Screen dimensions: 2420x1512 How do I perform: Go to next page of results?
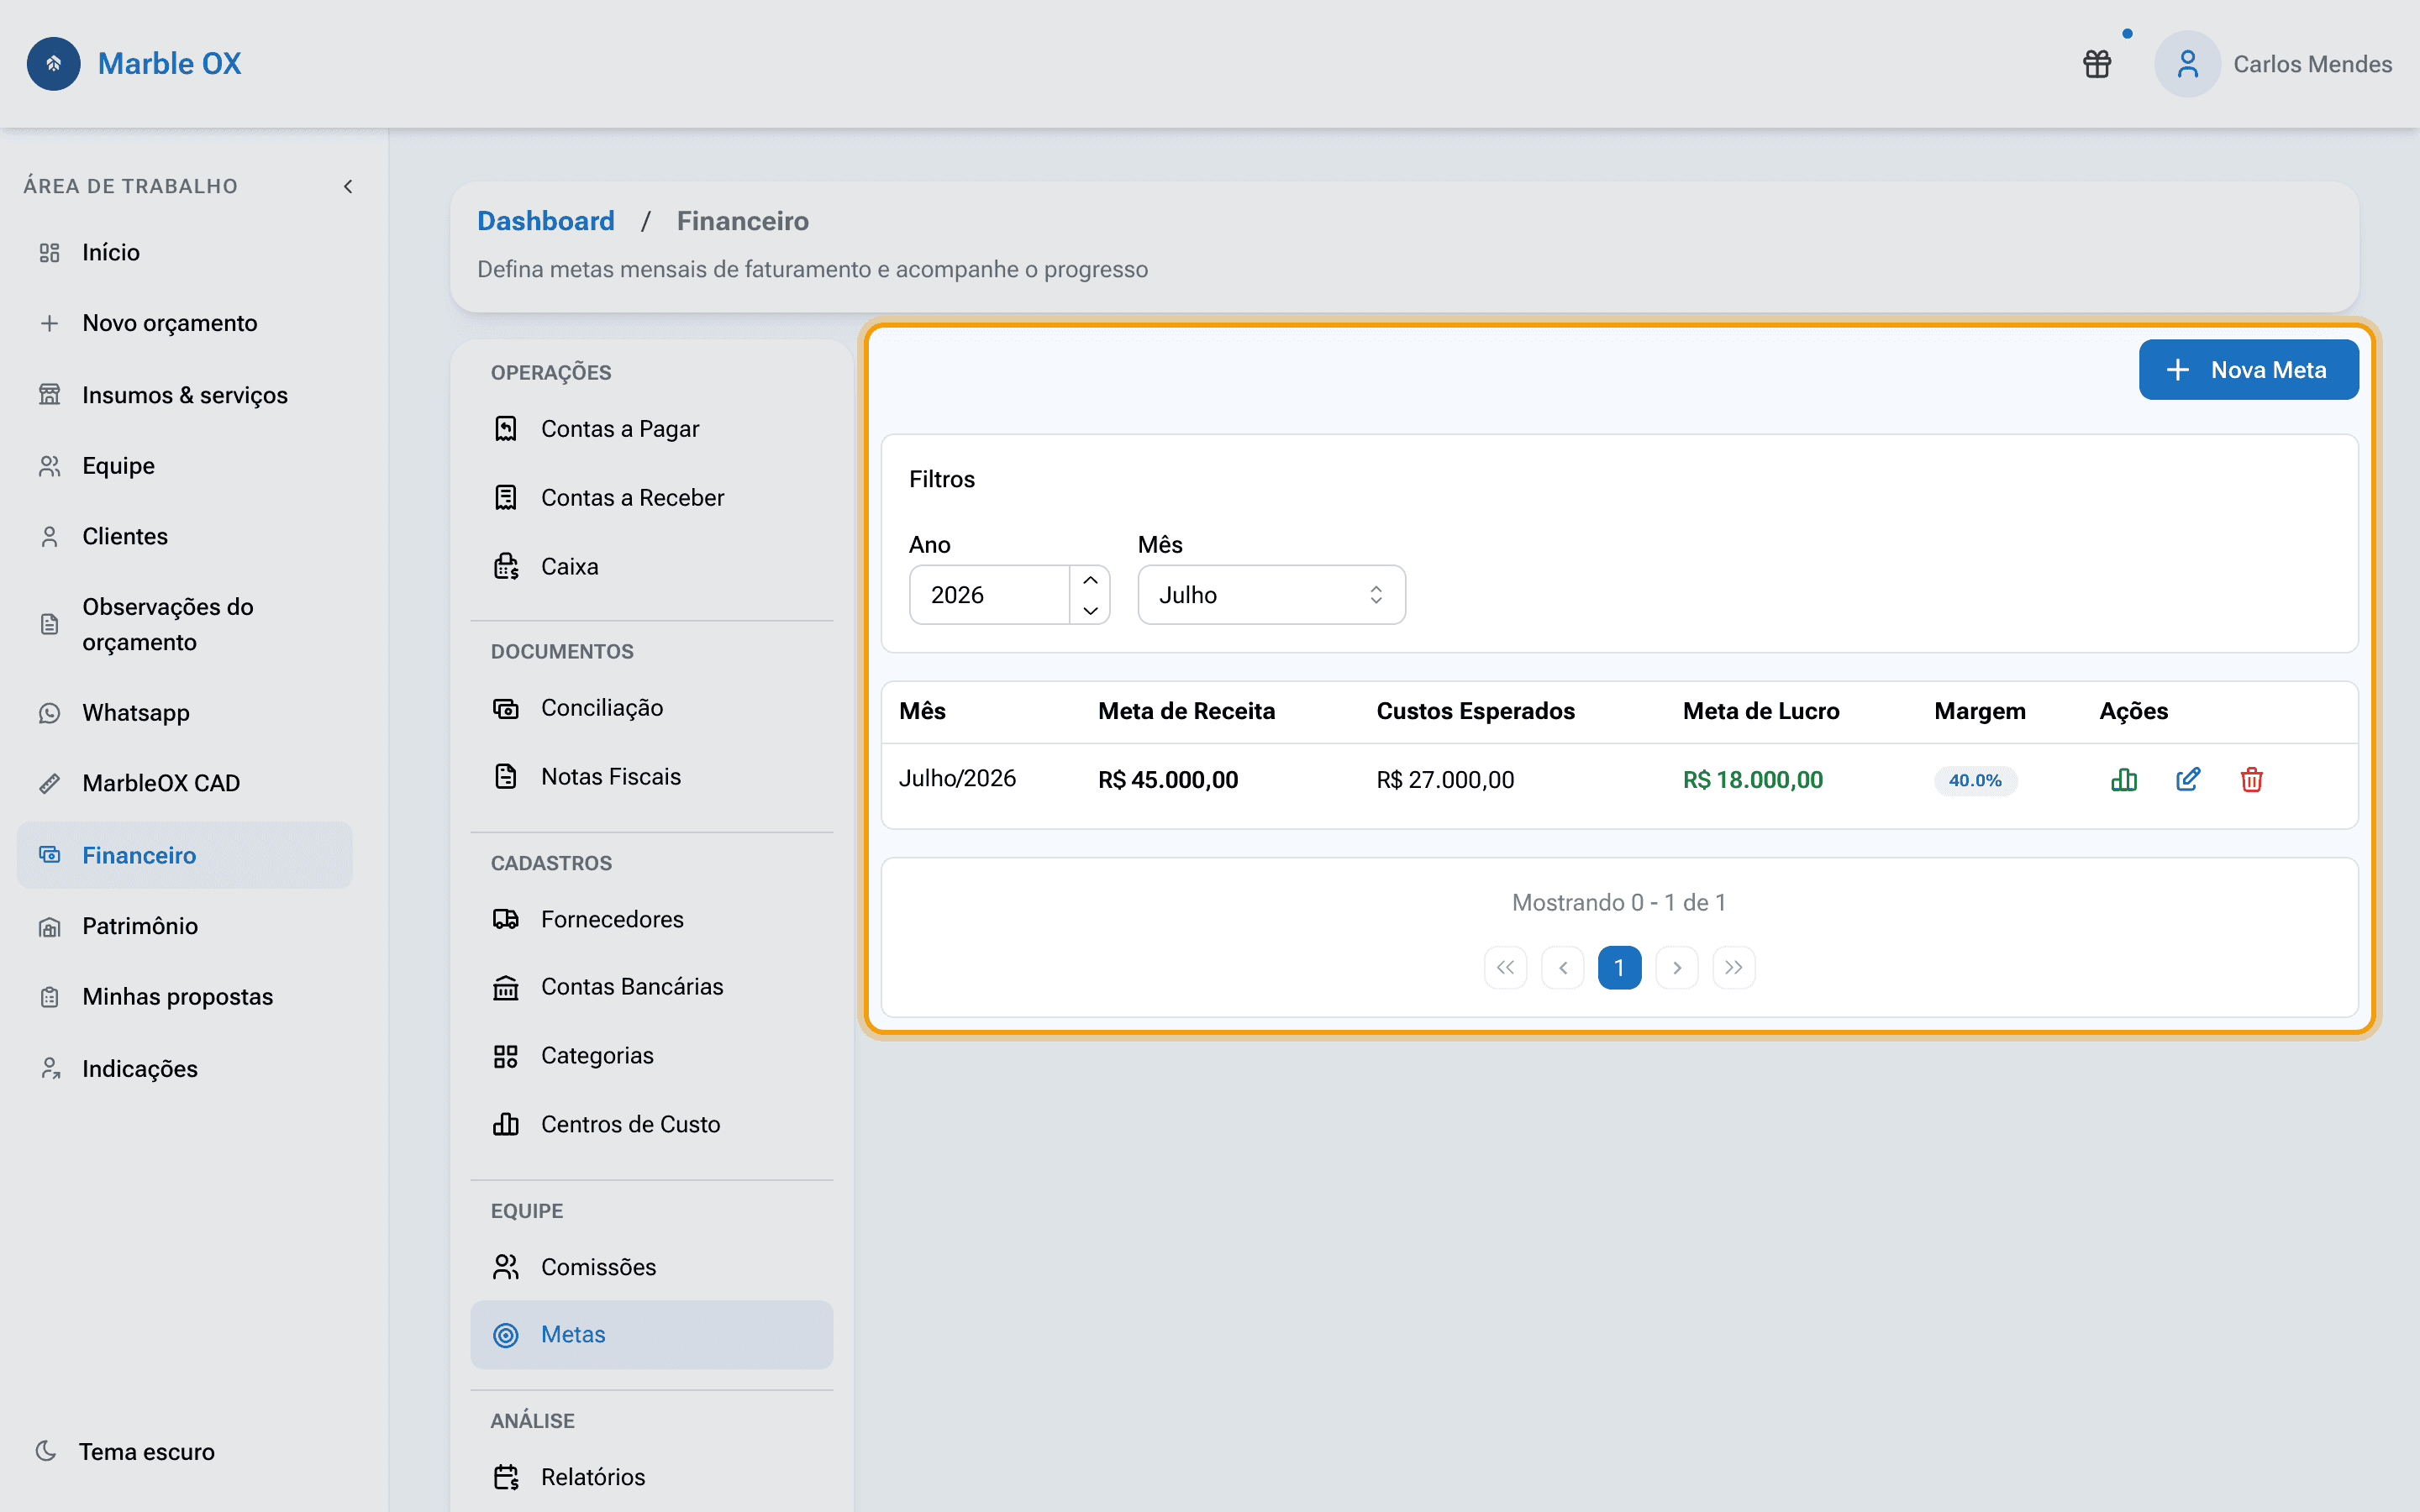(1677, 967)
